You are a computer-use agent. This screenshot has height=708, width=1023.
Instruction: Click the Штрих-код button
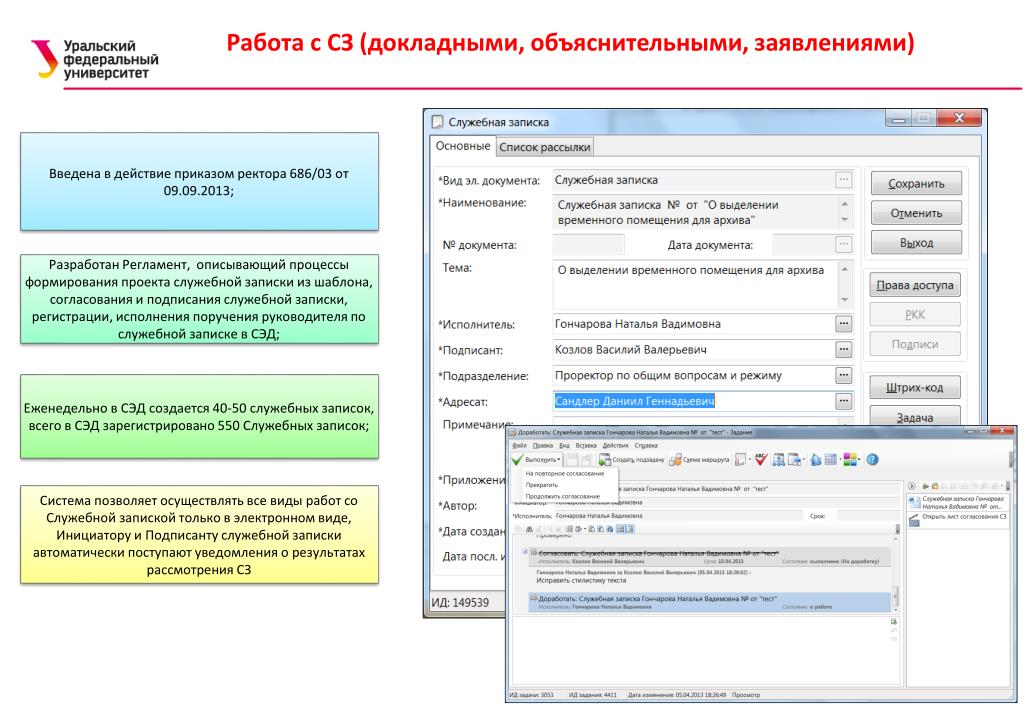pyautogui.click(x=915, y=388)
